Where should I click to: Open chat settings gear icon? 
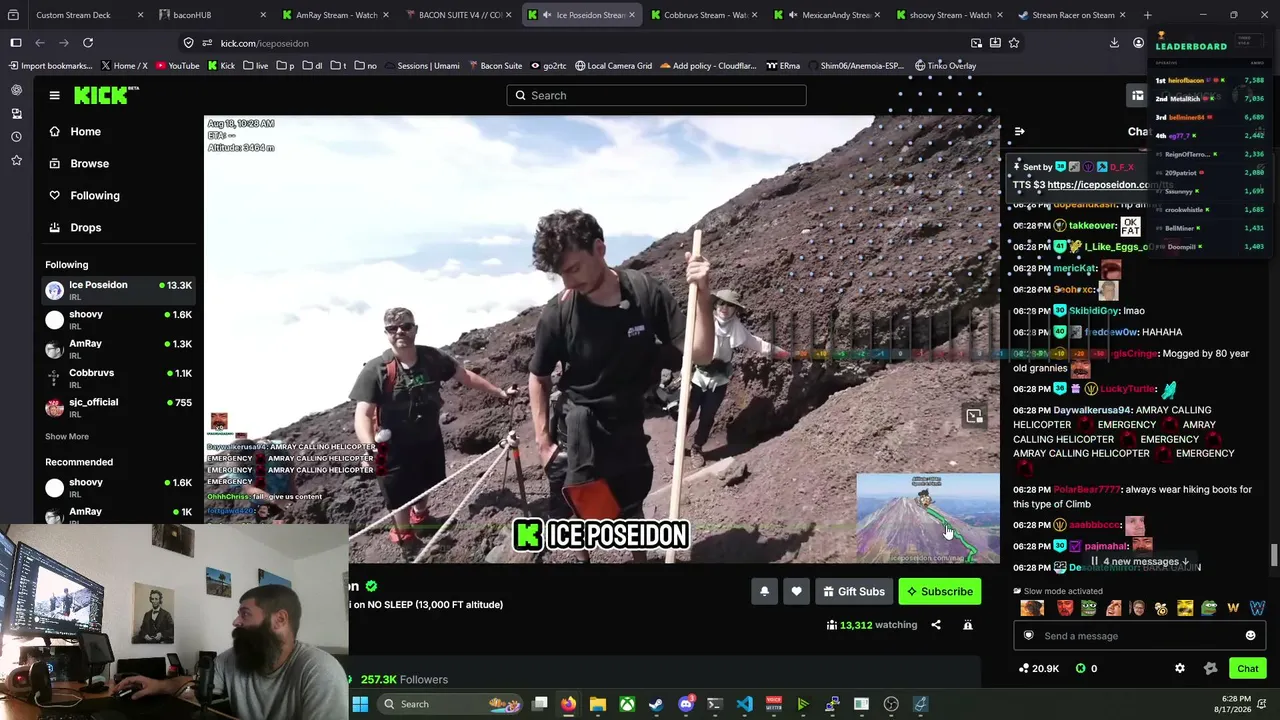(x=1180, y=668)
